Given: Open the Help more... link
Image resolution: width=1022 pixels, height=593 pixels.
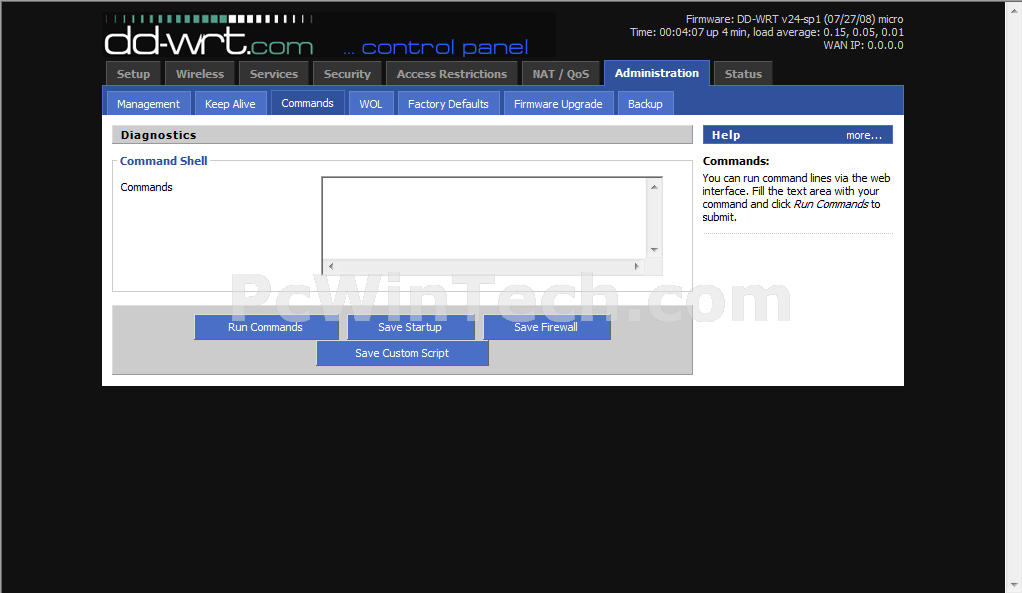Looking at the screenshot, I should point(864,135).
